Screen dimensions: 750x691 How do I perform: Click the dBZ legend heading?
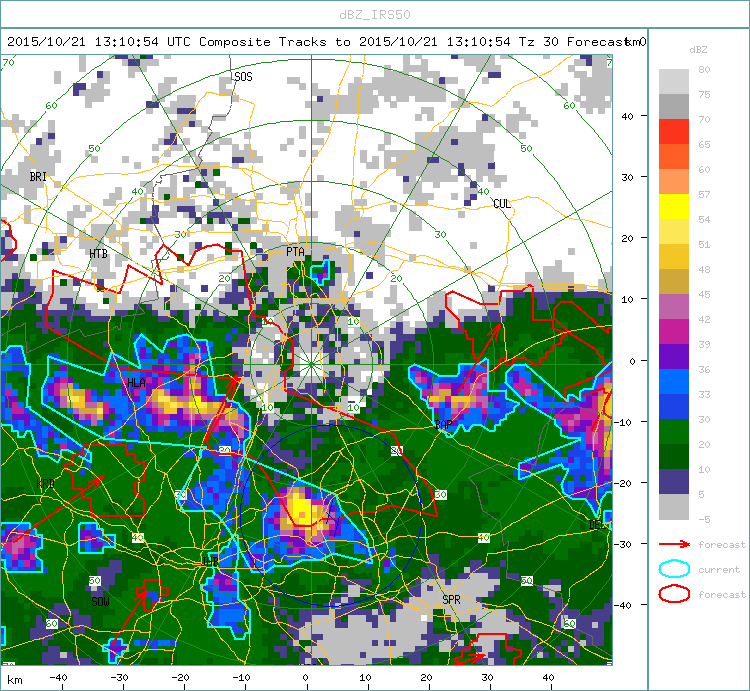[x=698, y=50]
